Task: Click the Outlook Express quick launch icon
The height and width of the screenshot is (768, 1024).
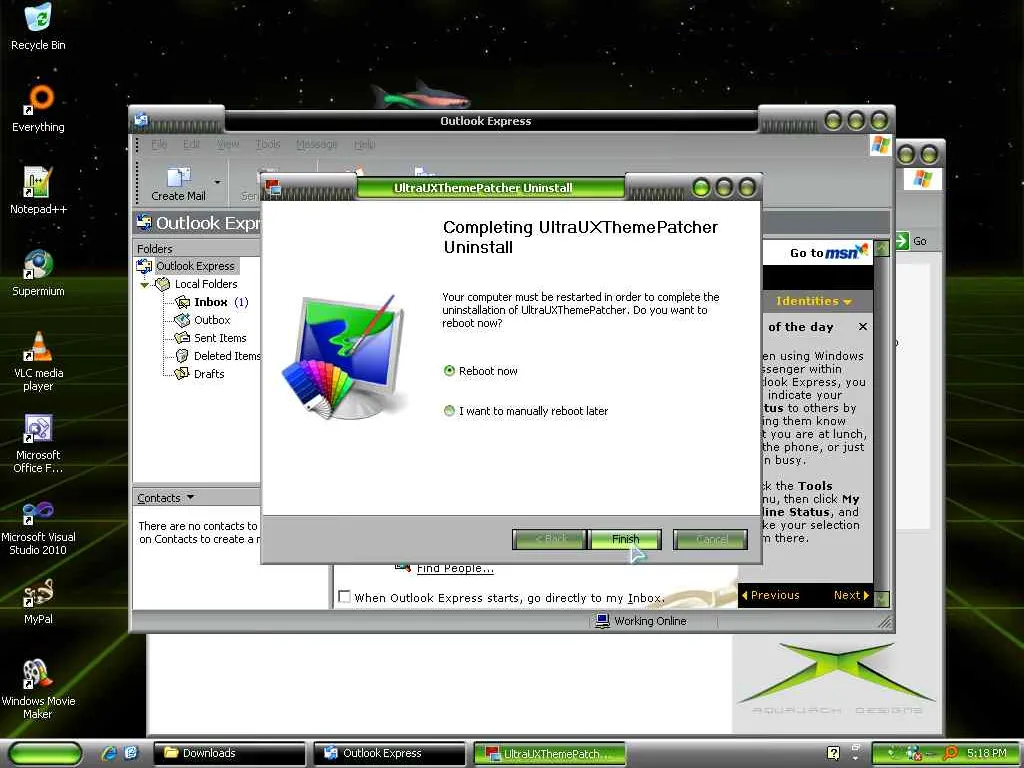Action: (x=131, y=753)
